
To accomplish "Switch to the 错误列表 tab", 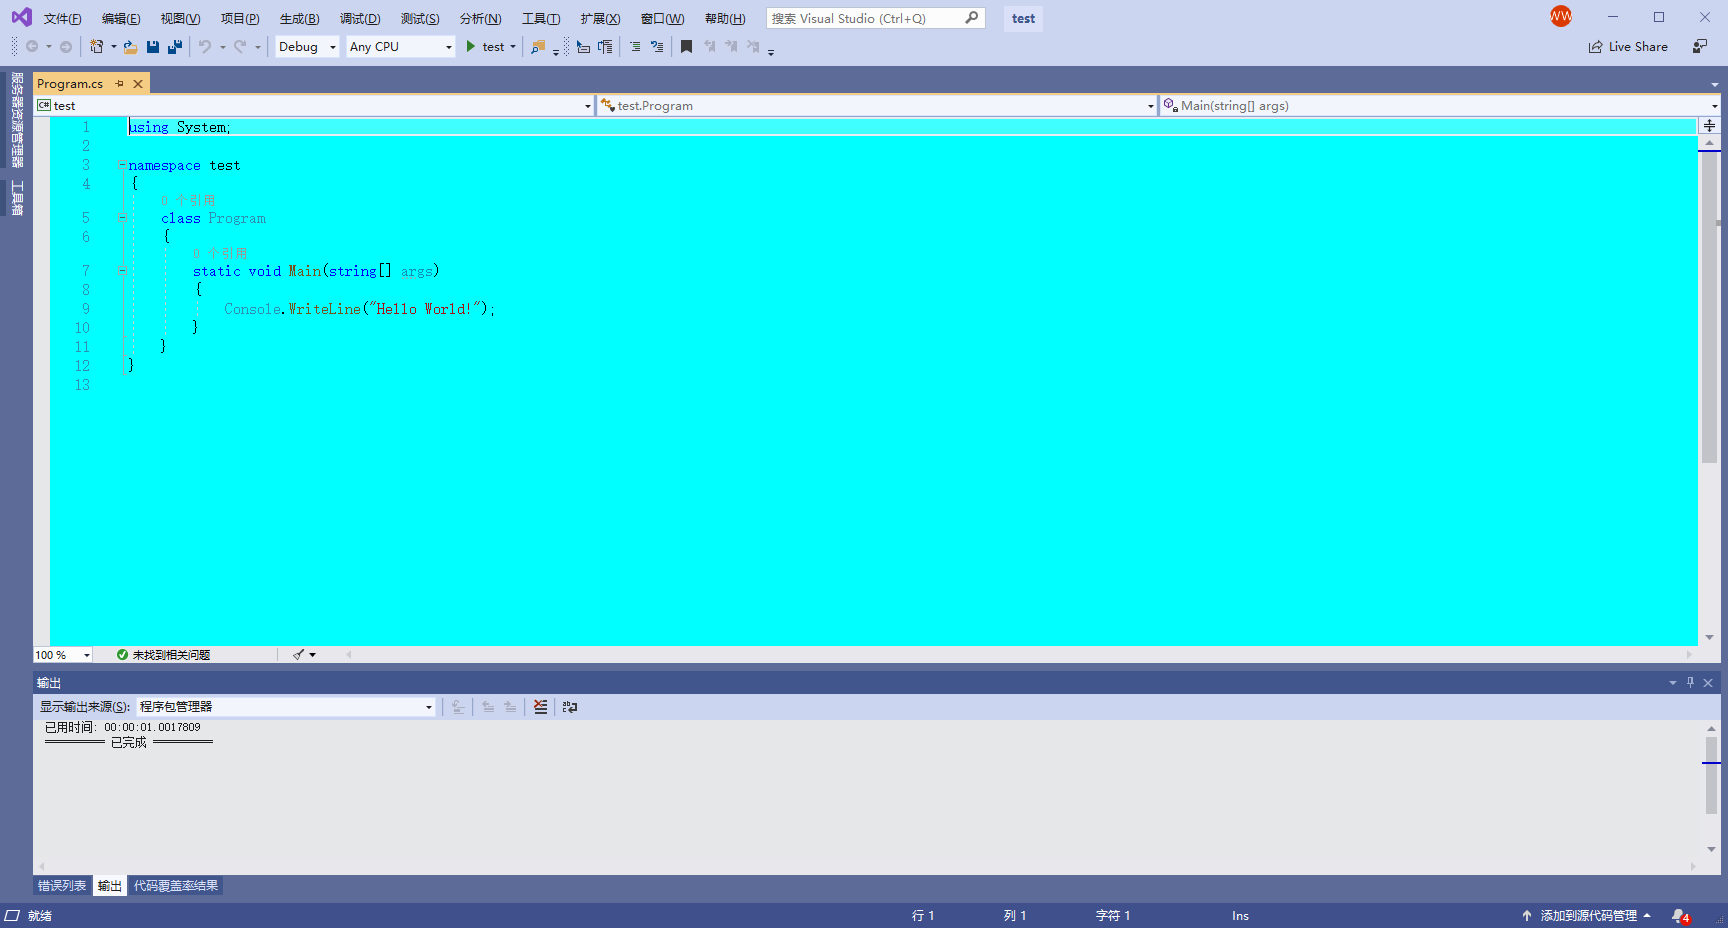I will coord(62,886).
